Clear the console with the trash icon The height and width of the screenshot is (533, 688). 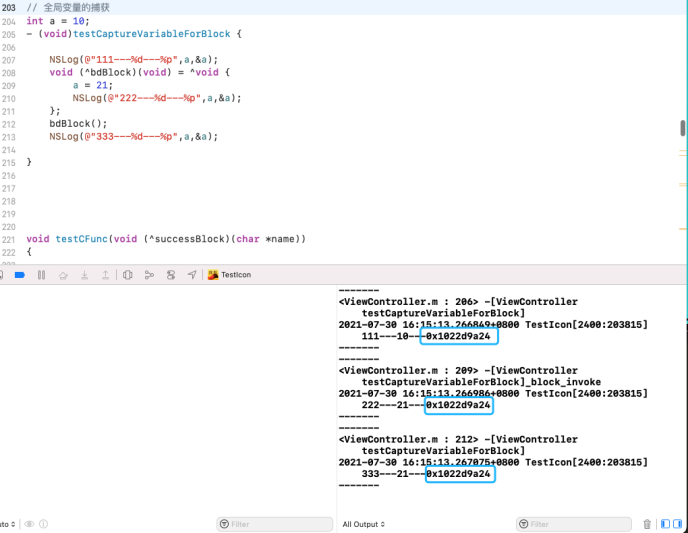[647, 524]
